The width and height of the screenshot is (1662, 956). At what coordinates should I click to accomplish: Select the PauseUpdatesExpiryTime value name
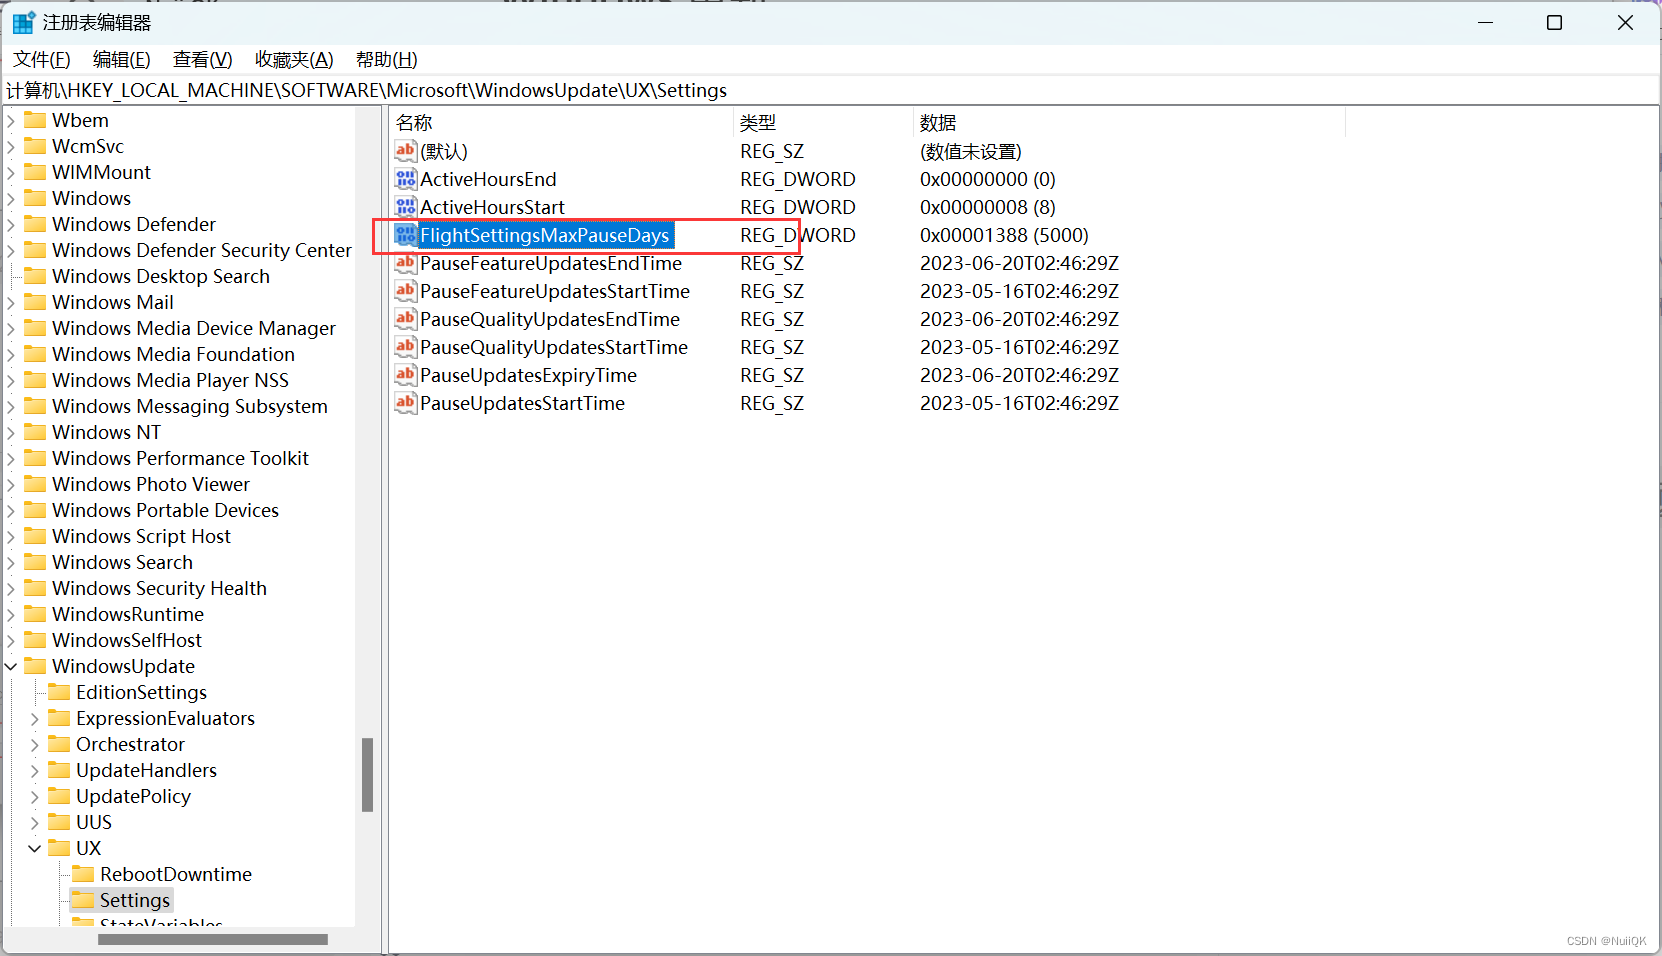click(x=528, y=375)
